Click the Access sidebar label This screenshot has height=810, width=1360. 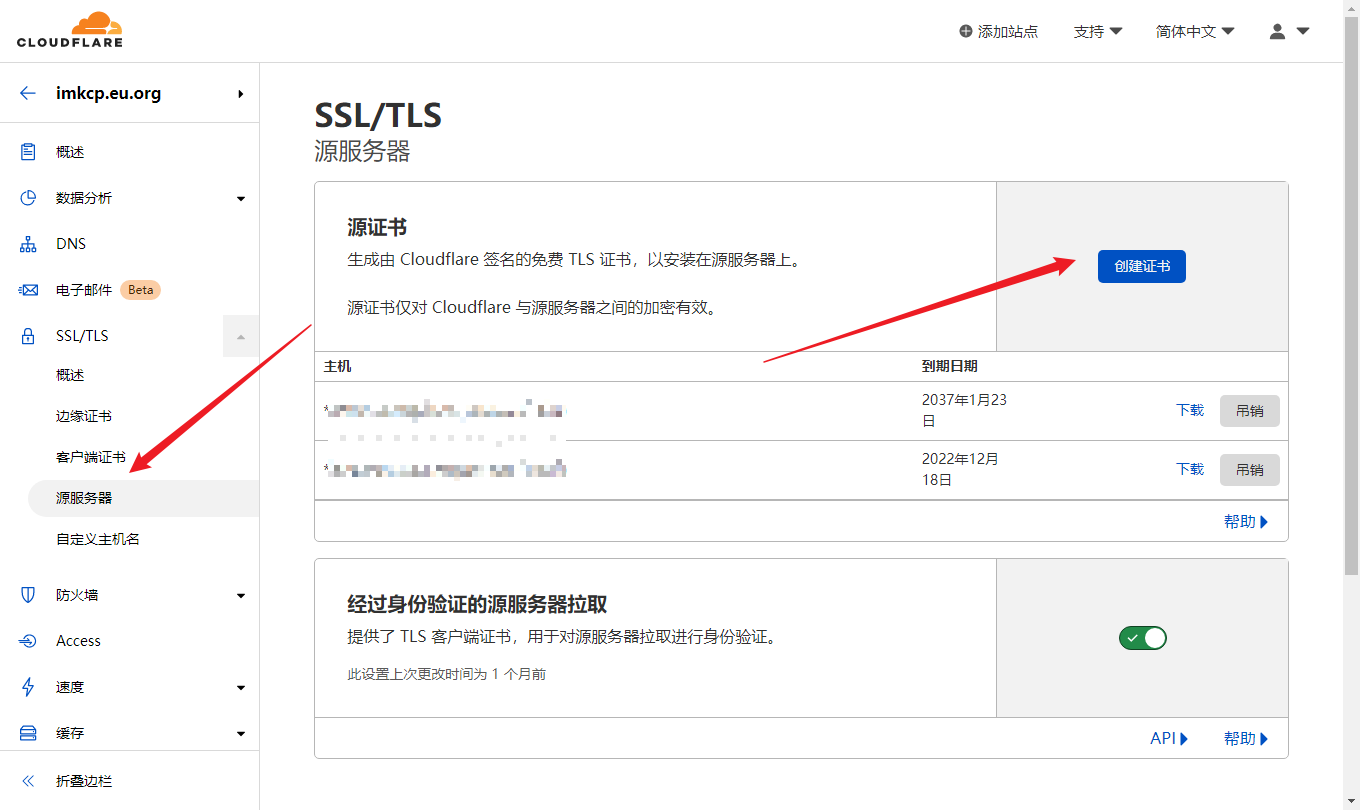[x=78, y=641]
